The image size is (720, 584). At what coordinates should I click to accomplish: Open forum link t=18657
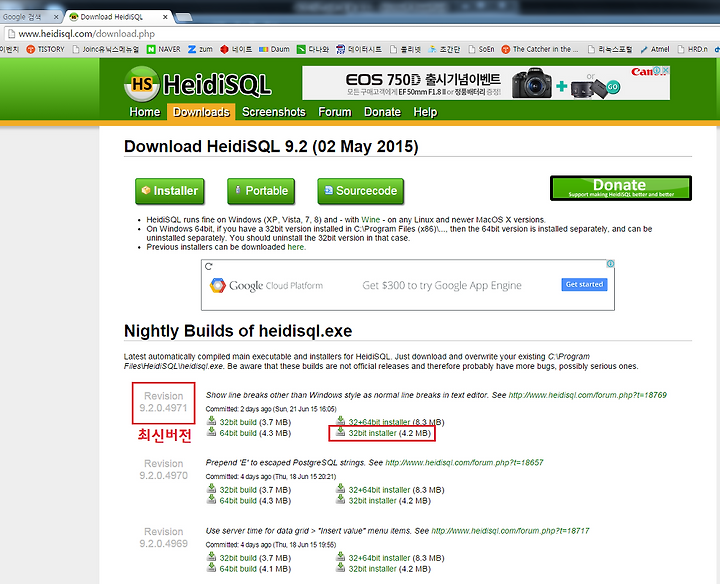pos(464,462)
